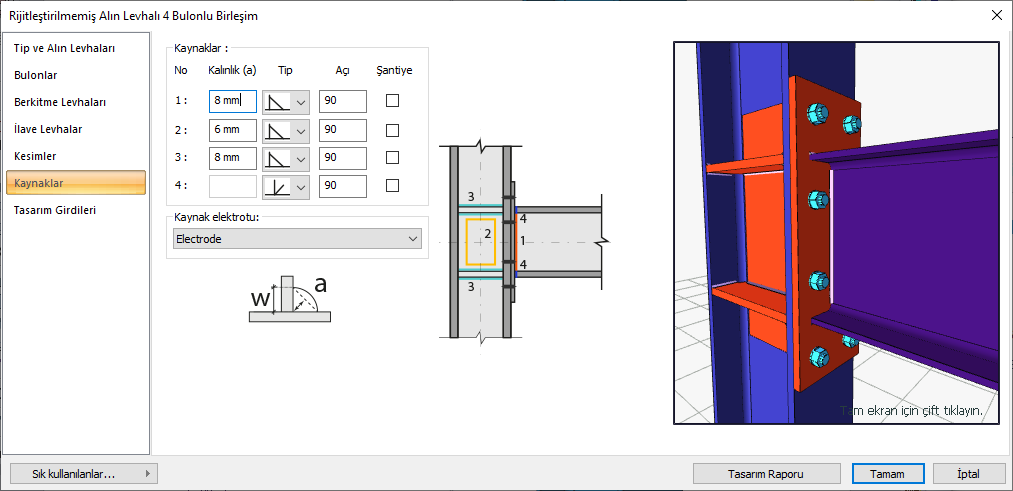Click the Açı angle field for weld 2

pos(342,130)
